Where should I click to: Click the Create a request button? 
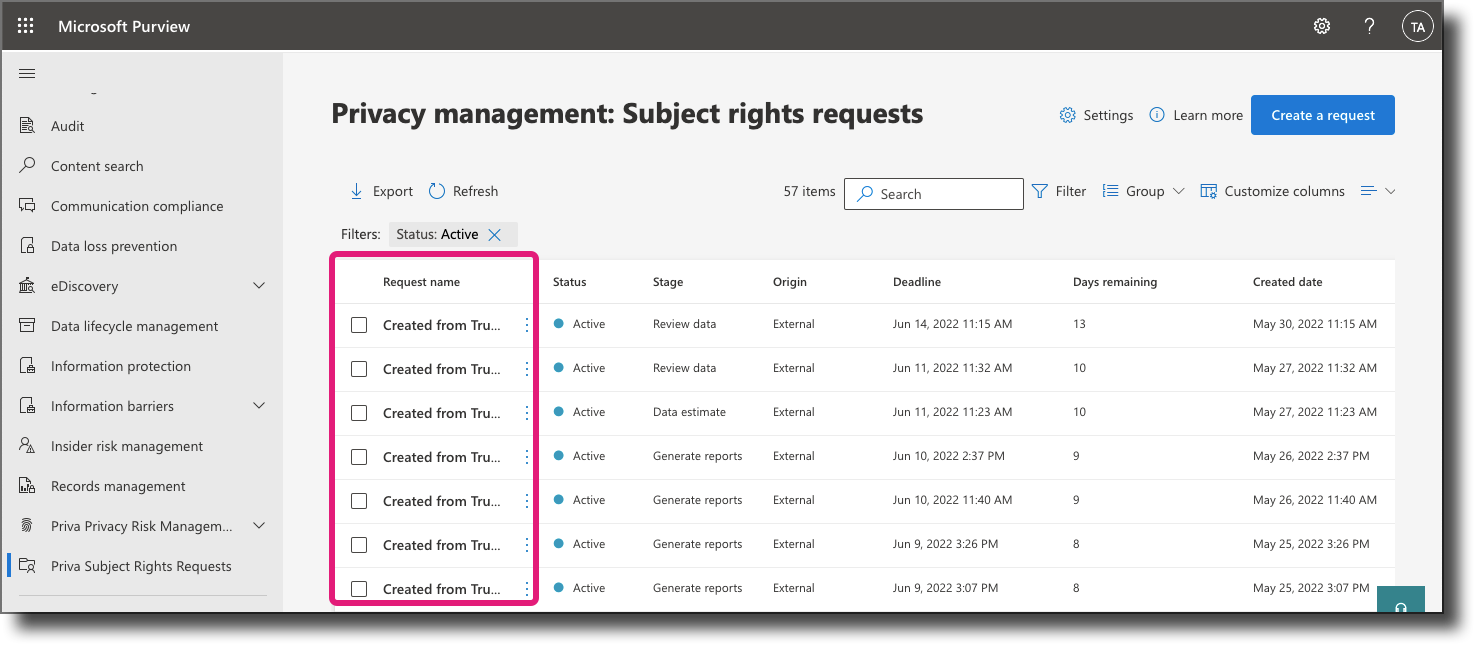1322,114
